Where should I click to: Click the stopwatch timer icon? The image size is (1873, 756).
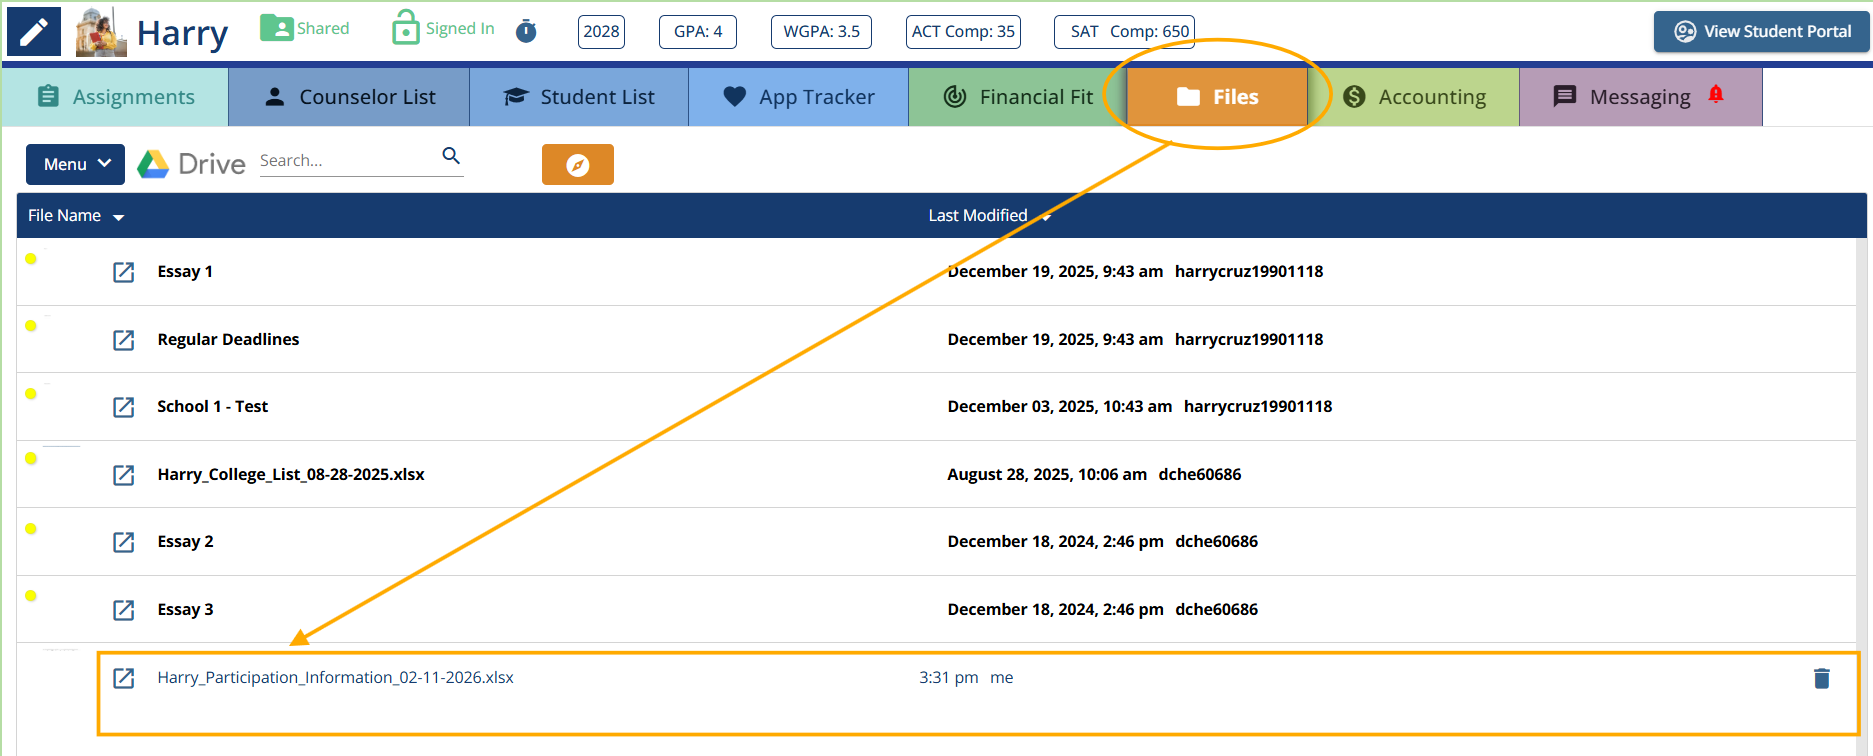click(526, 32)
